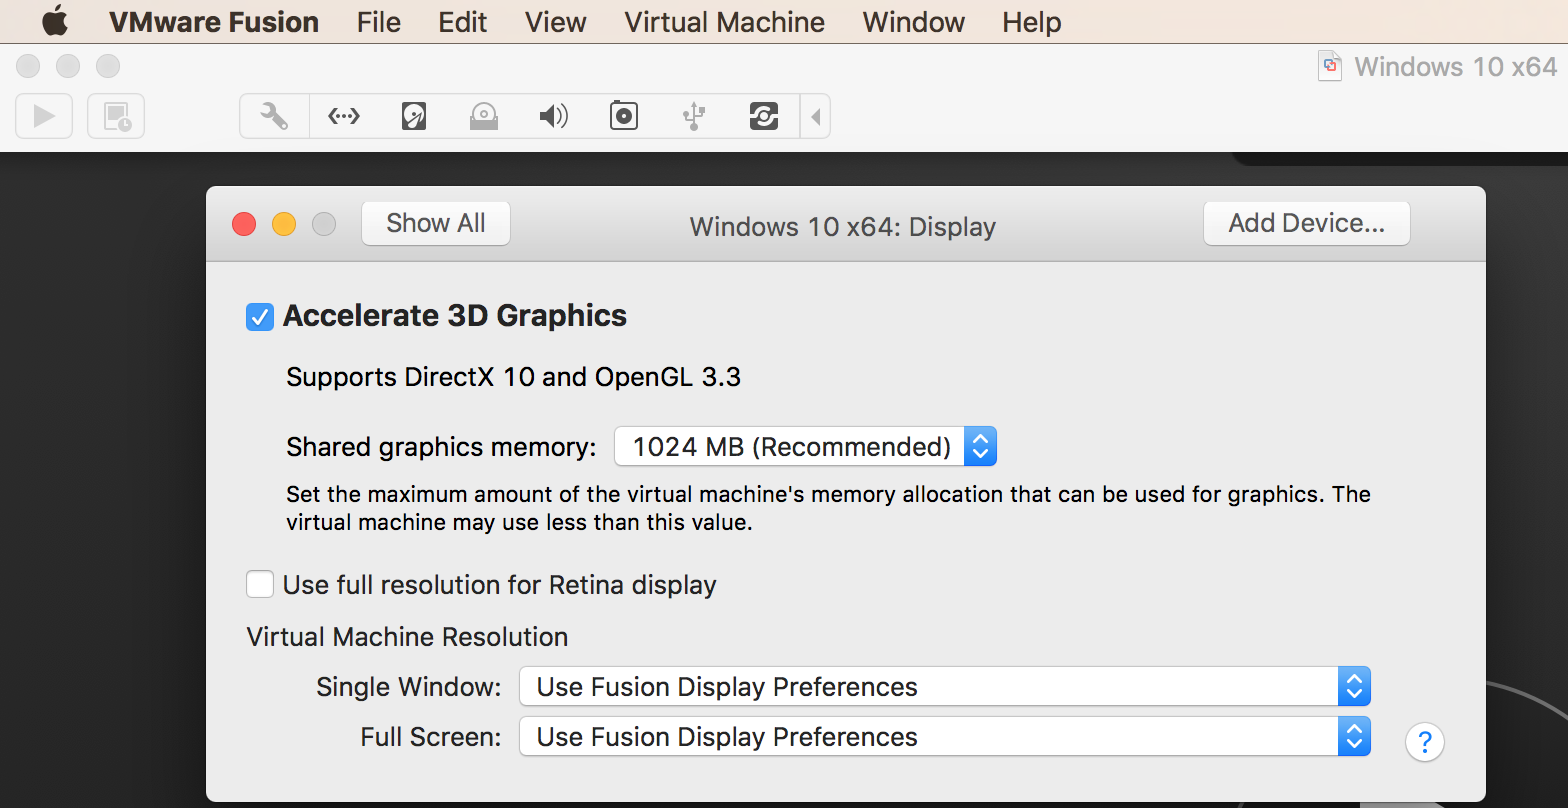Click the 'Virtual Machine Resolution' heading
The width and height of the screenshot is (1568, 808).
click(x=407, y=637)
